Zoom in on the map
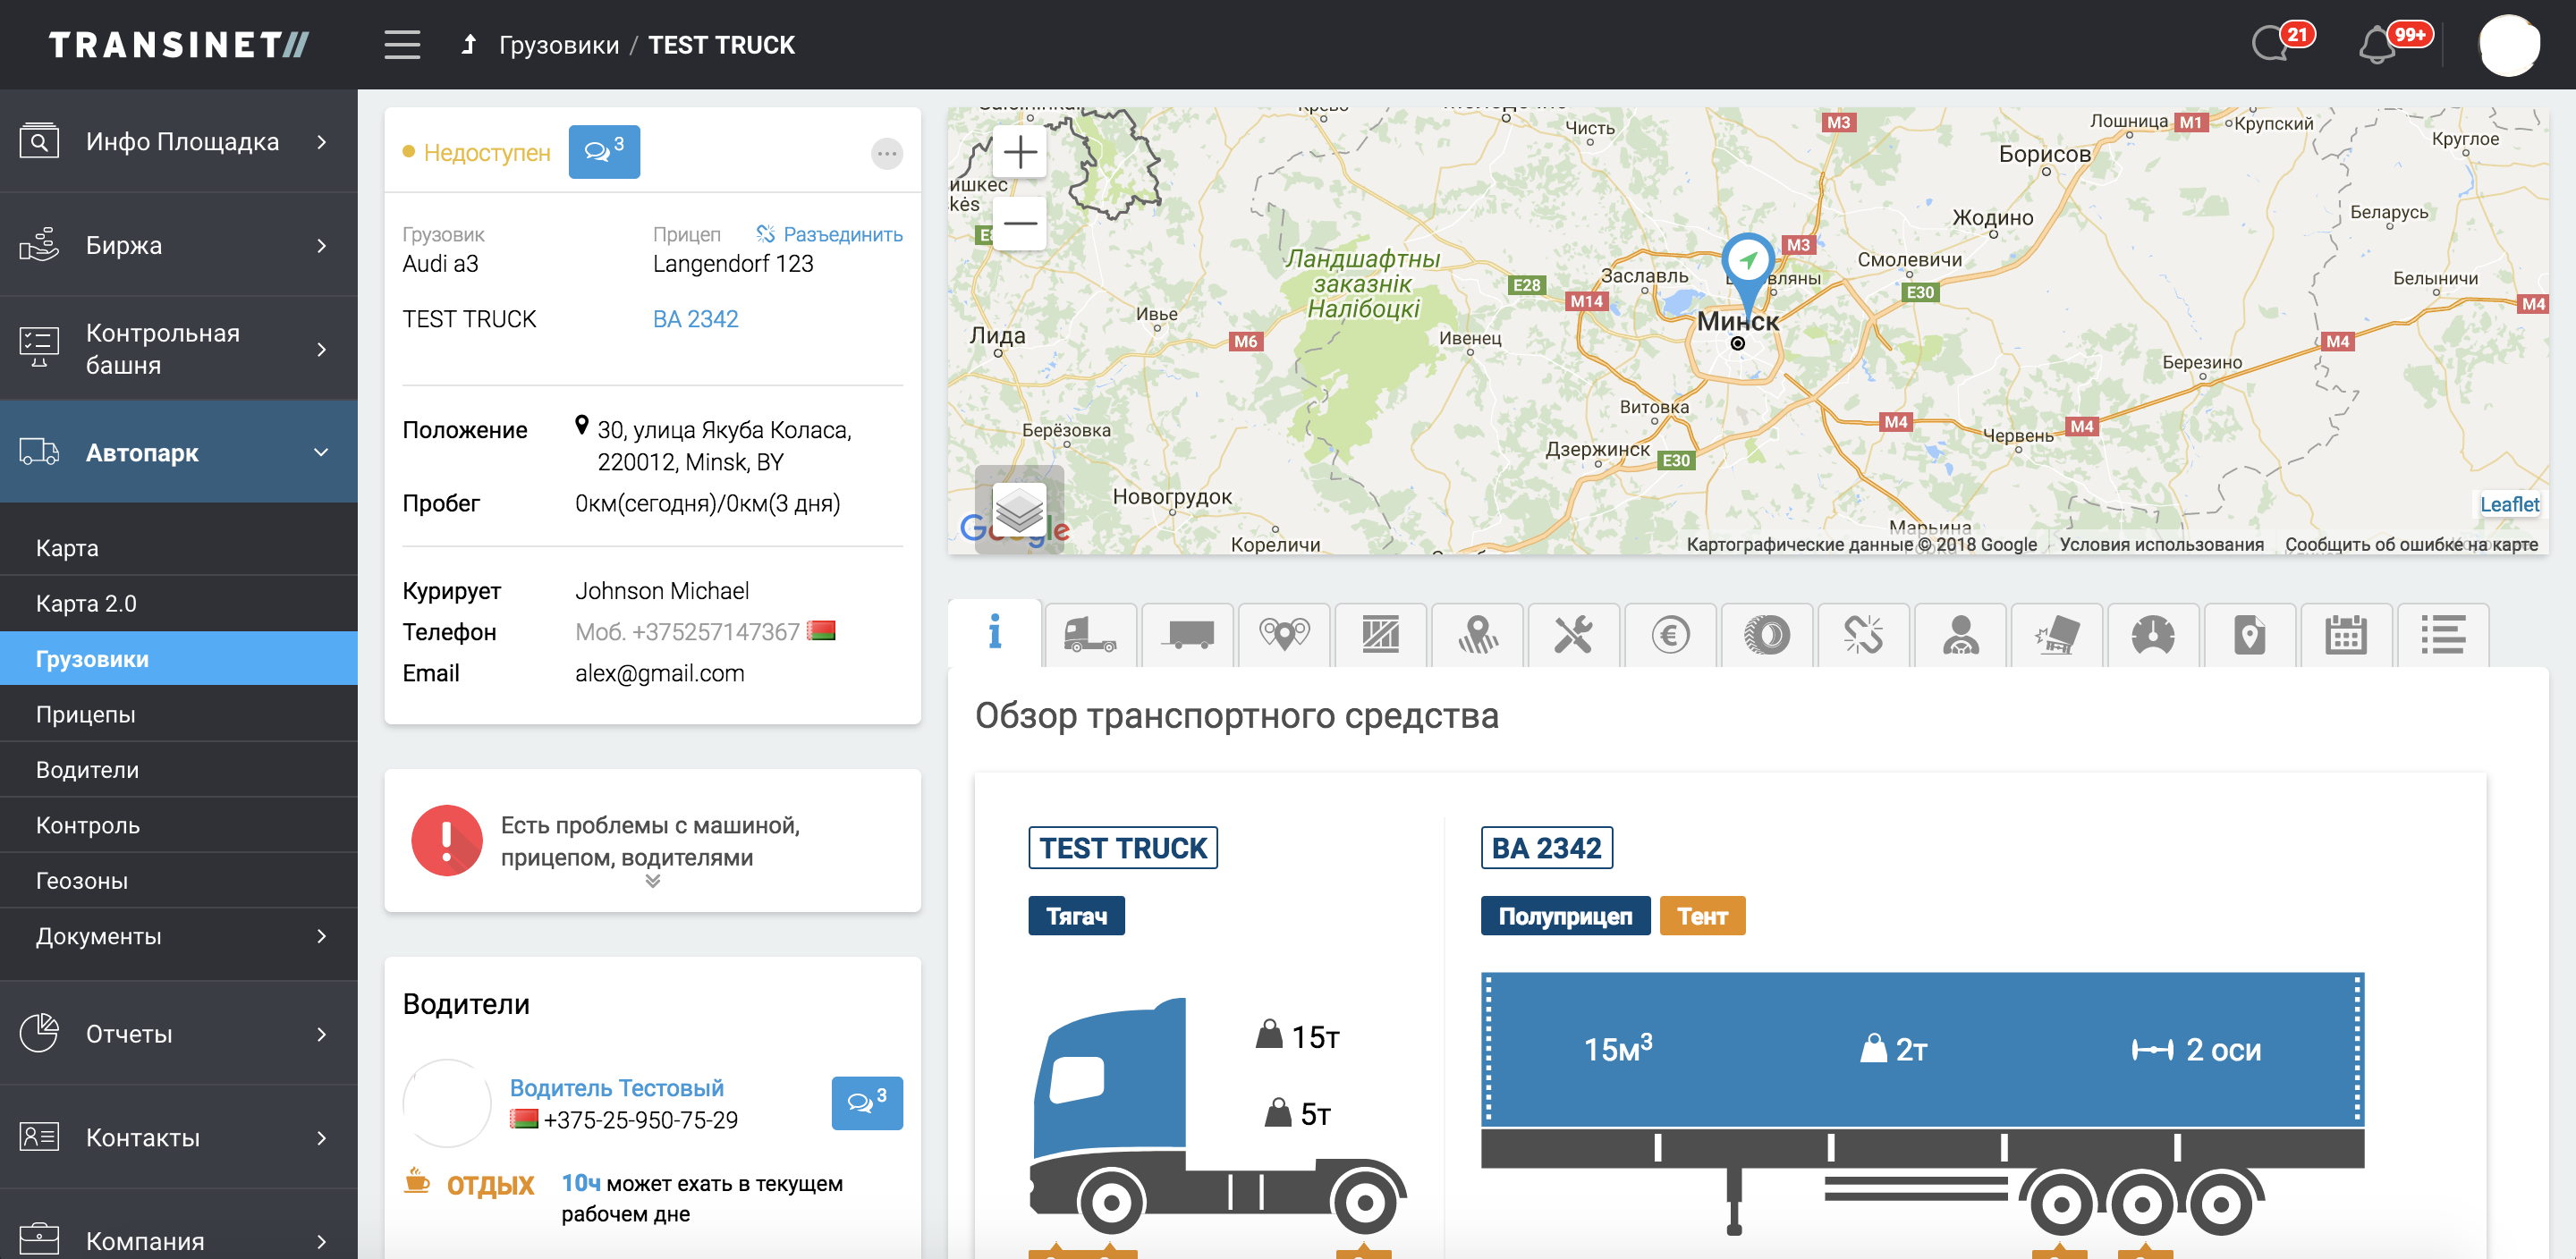This screenshot has width=2576, height=1259. point(1019,153)
